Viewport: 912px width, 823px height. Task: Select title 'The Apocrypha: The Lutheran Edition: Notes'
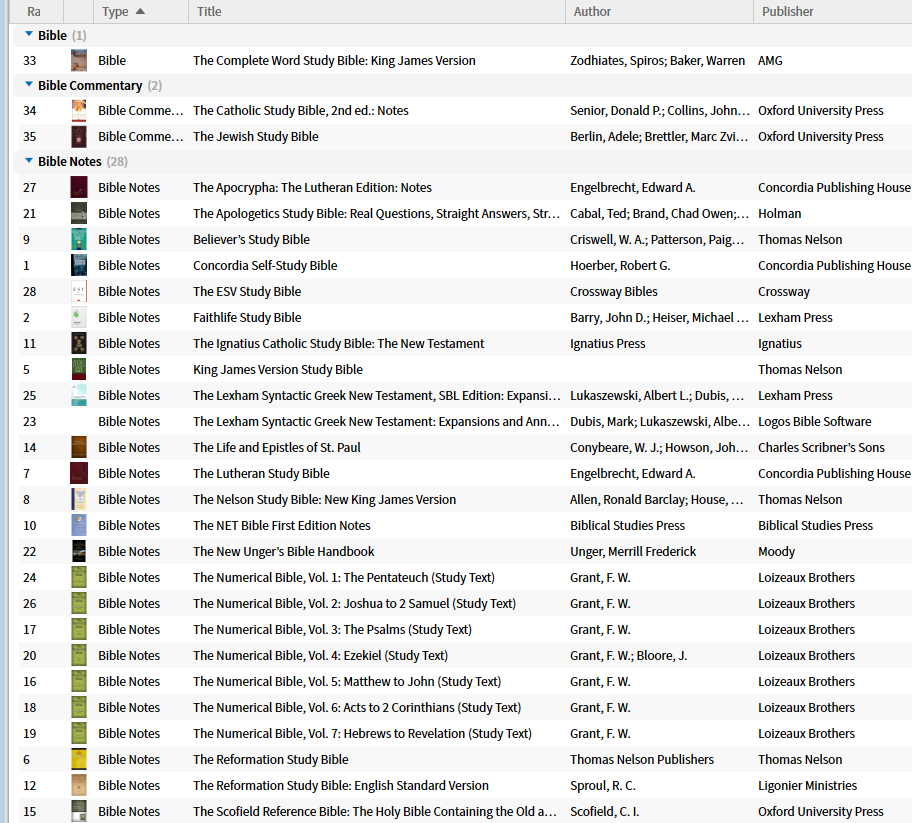click(312, 188)
